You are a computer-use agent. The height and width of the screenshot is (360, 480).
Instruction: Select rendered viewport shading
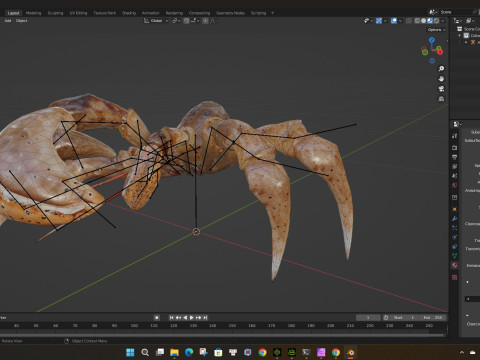click(x=436, y=21)
